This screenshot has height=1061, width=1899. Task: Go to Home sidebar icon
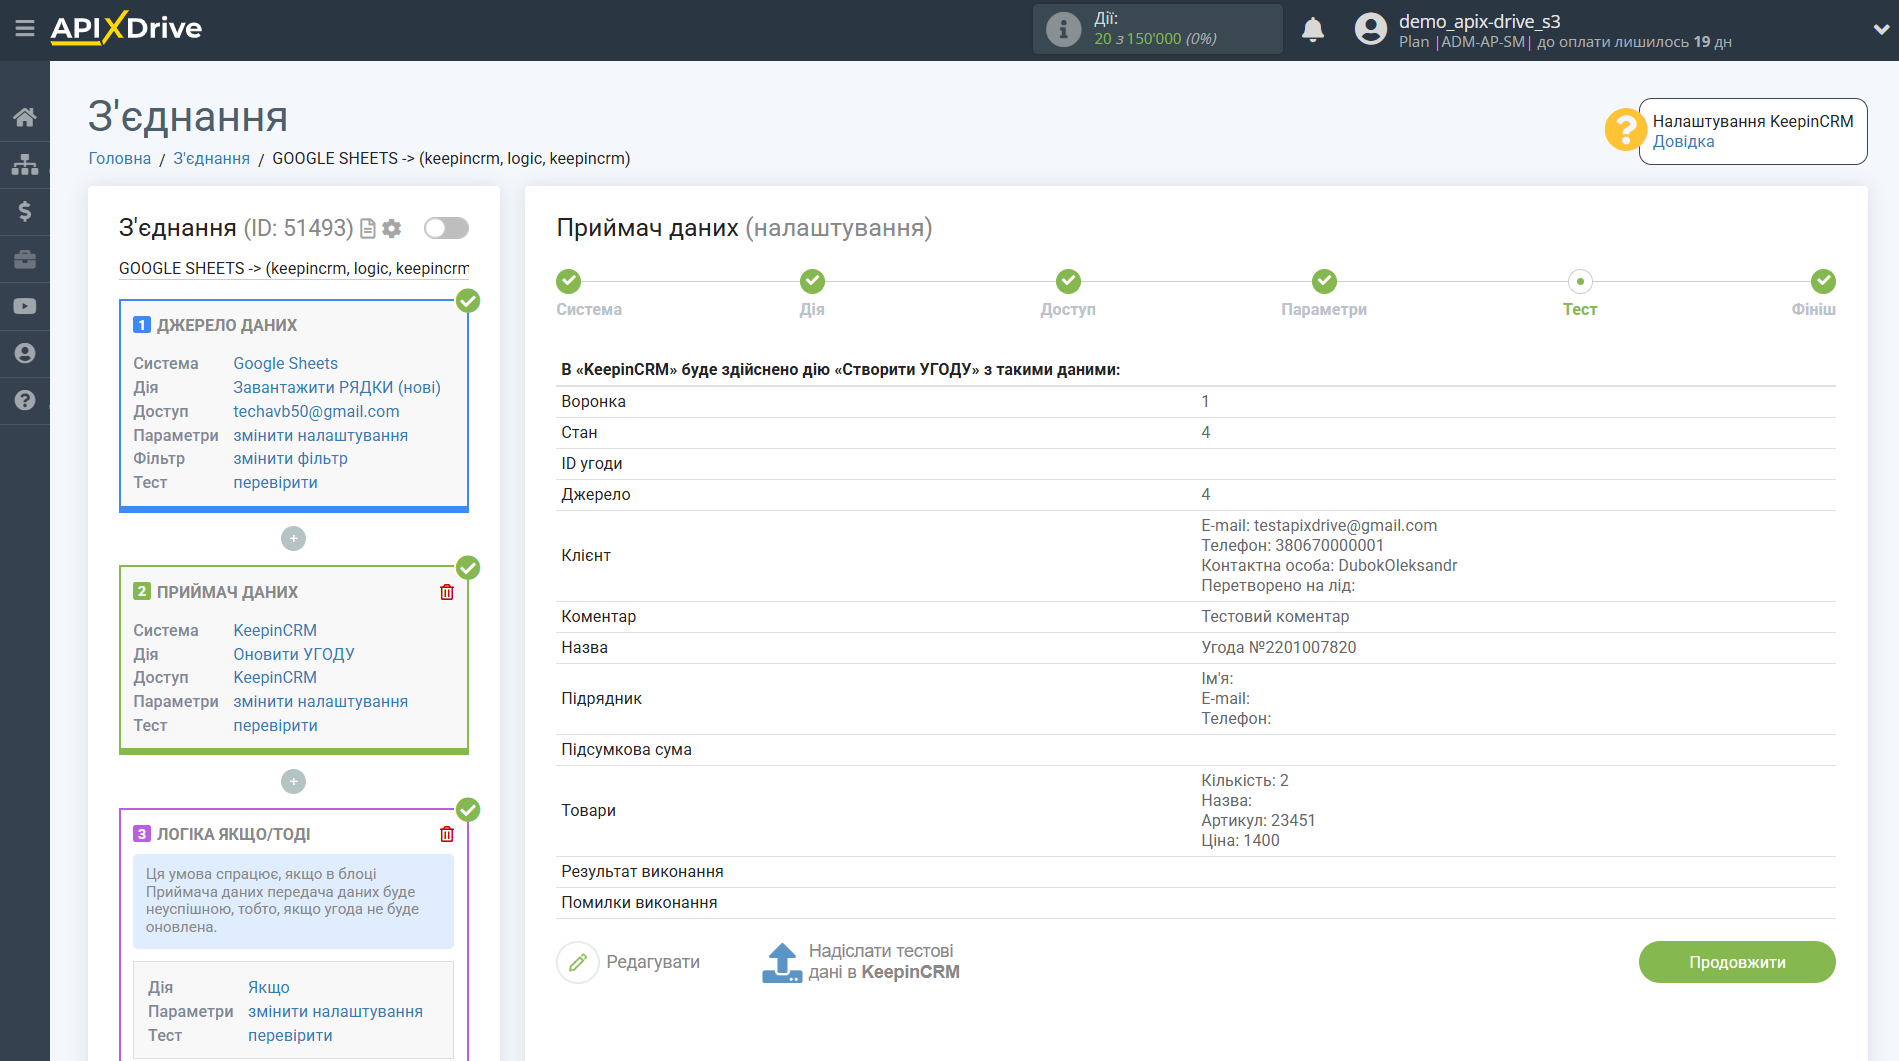tap(25, 117)
